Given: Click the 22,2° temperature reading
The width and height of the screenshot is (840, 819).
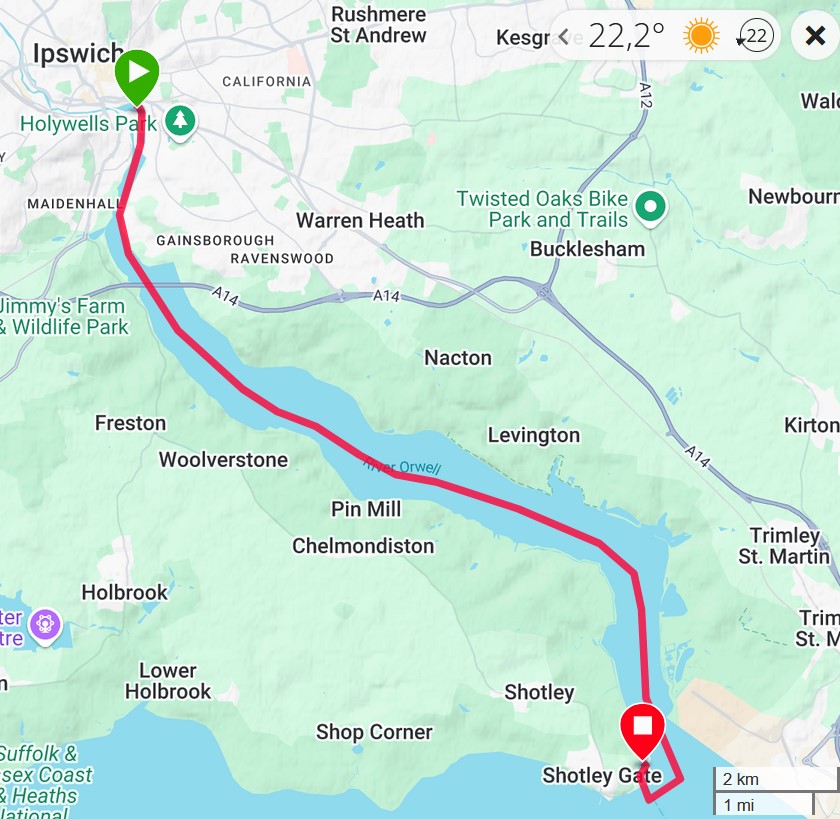Looking at the screenshot, I should click(626, 36).
